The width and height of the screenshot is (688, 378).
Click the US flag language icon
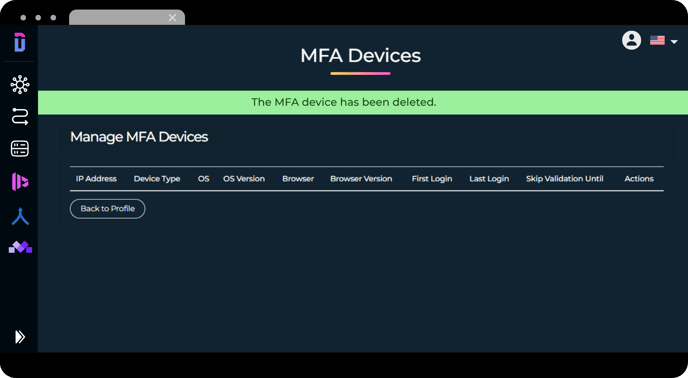coord(657,40)
